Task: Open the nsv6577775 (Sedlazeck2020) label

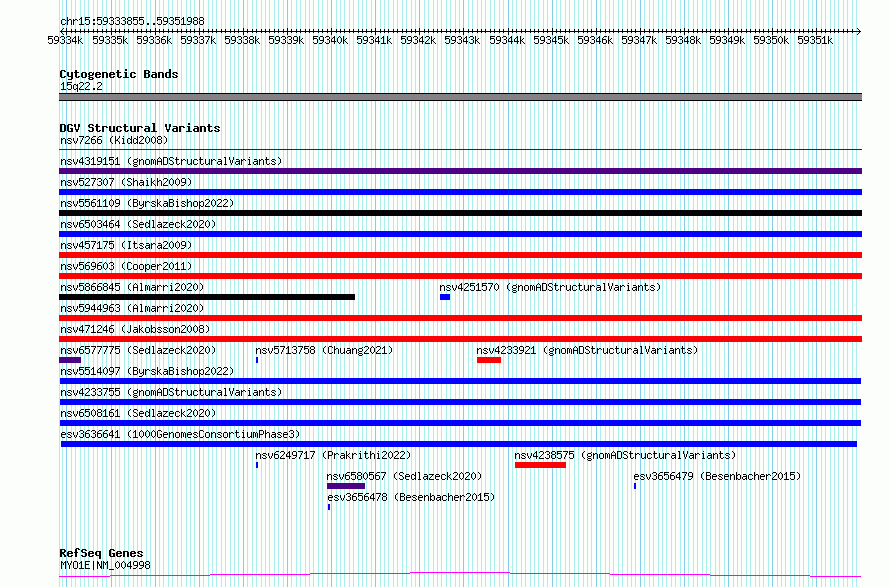Action: click(x=138, y=350)
